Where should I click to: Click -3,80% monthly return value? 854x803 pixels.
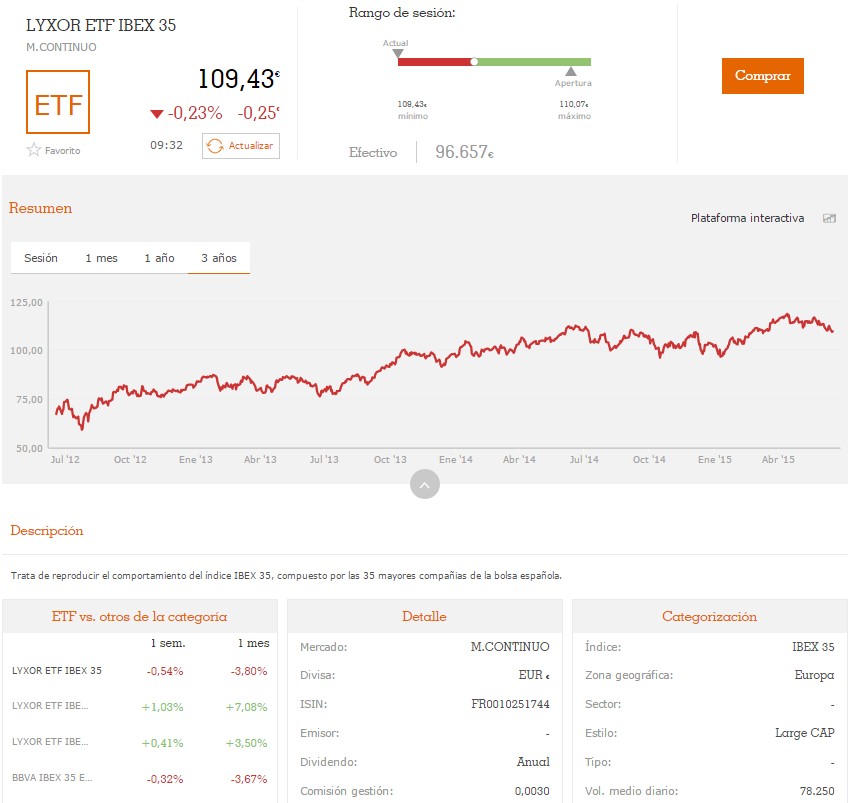pyautogui.click(x=249, y=671)
